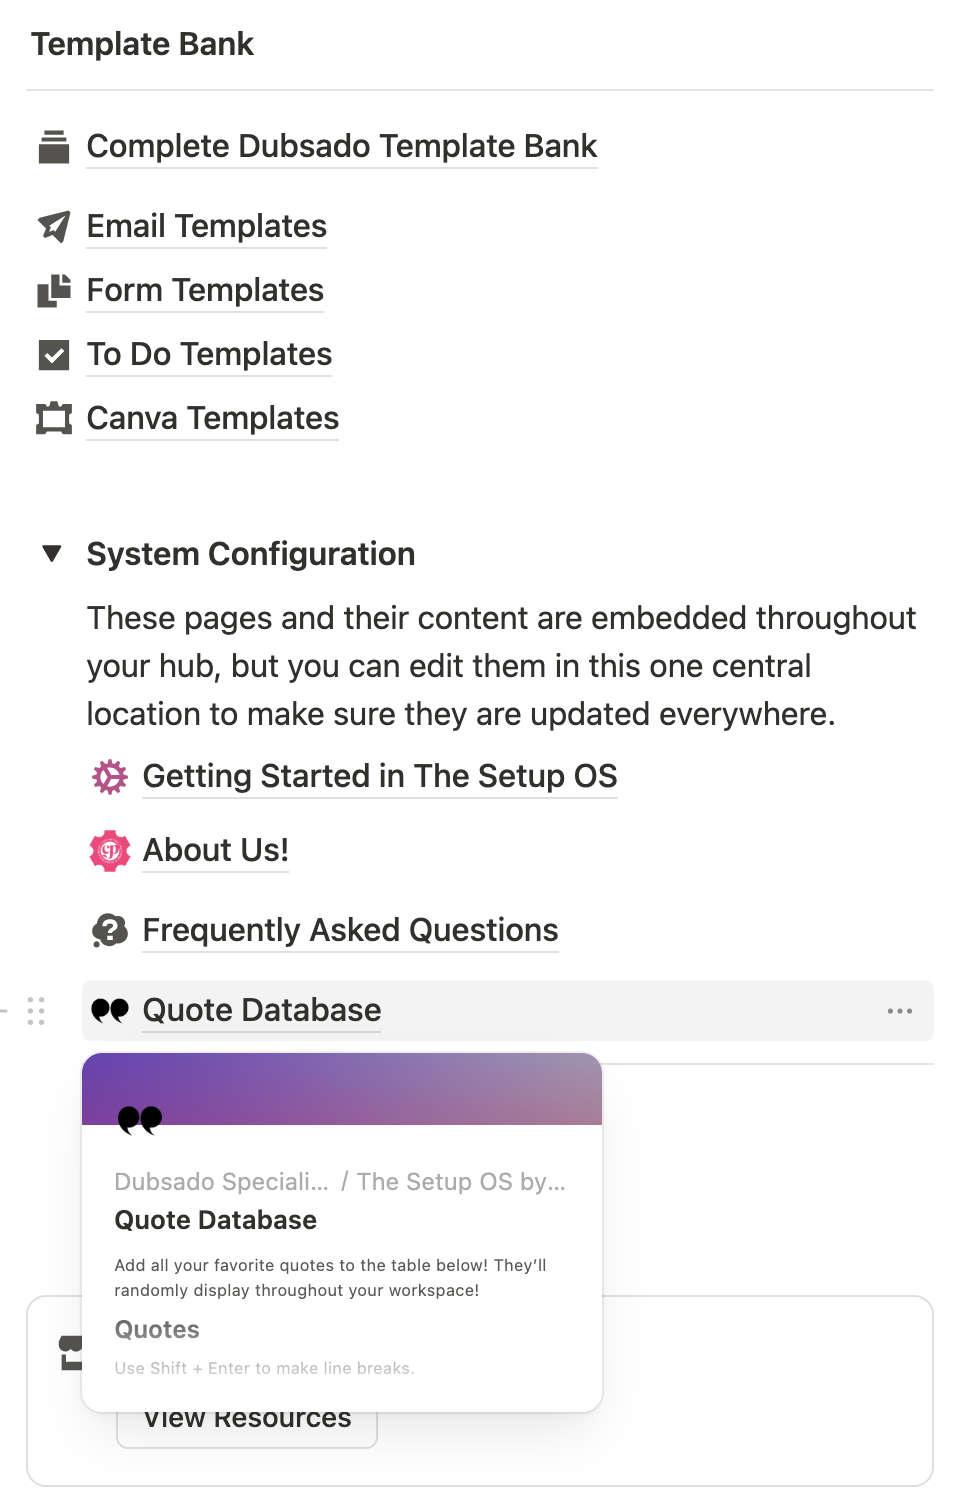The height and width of the screenshot is (1512, 972).
Task: Open the Complete Dubsado Template Bank page
Action: pos(341,147)
